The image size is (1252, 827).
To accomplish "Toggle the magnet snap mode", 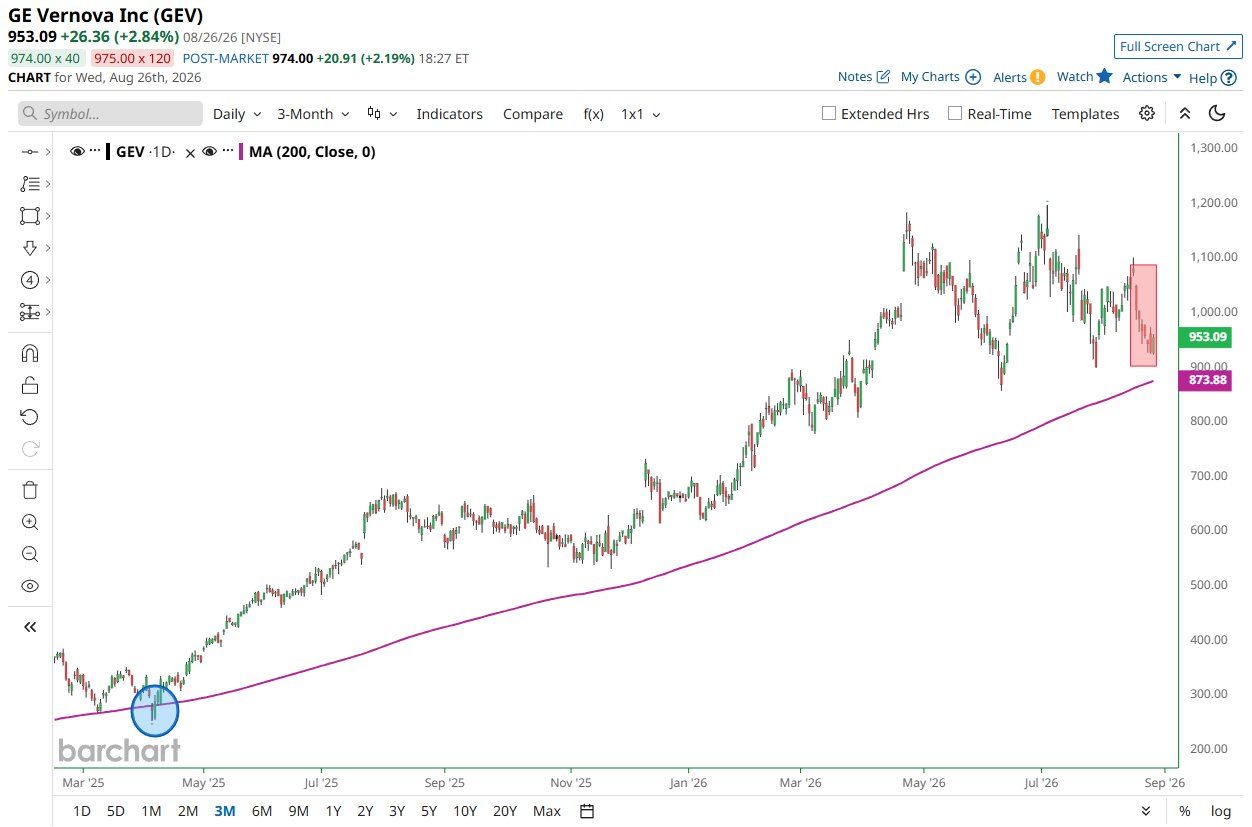I will pos(30,353).
